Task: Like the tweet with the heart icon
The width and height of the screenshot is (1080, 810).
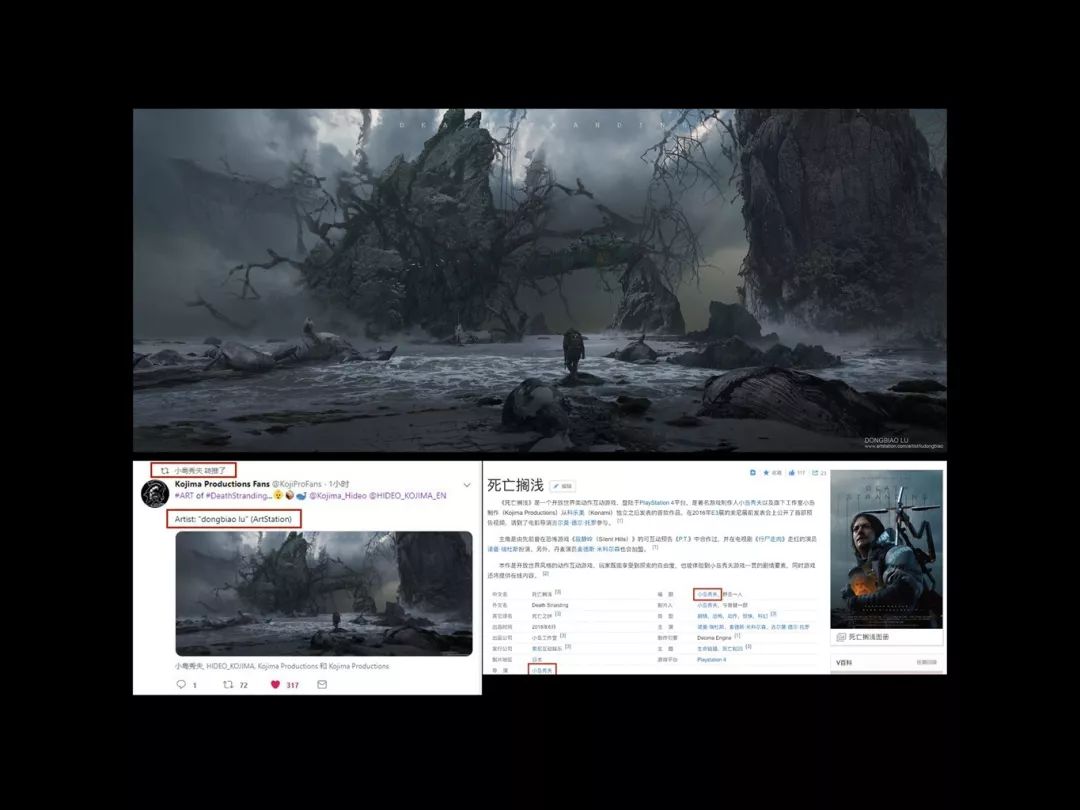Action: [273, 685]
